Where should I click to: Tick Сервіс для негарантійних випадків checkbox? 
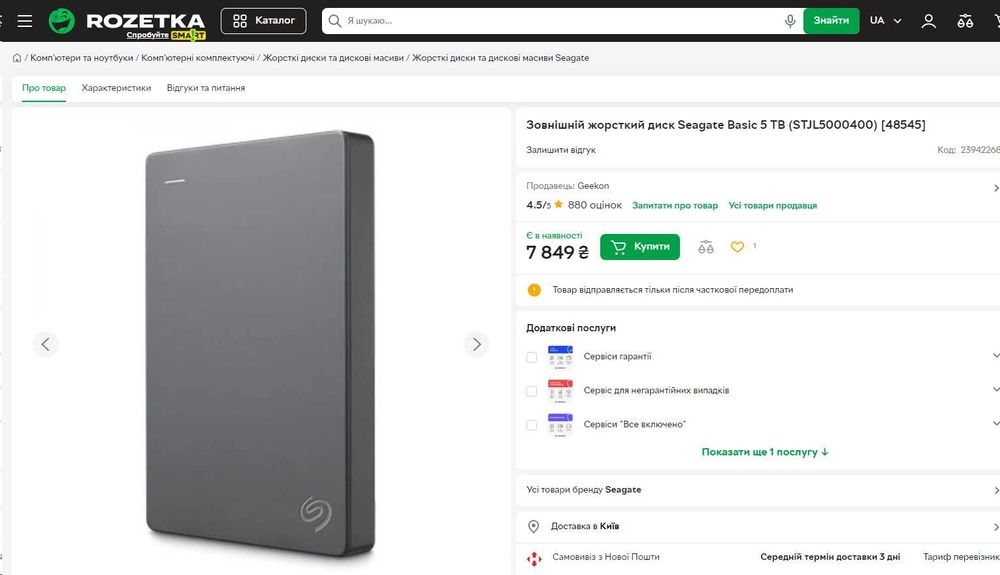click(531, 391)
